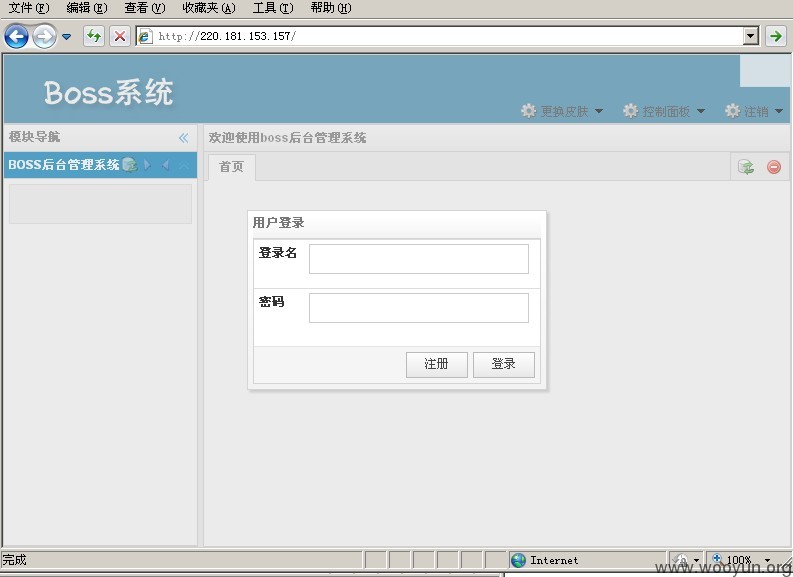Click refresh icon in BOSS后台管理系统 header
Image resolution: width=793 pixels, height=577 pixels.
click(x=130, y=165)
